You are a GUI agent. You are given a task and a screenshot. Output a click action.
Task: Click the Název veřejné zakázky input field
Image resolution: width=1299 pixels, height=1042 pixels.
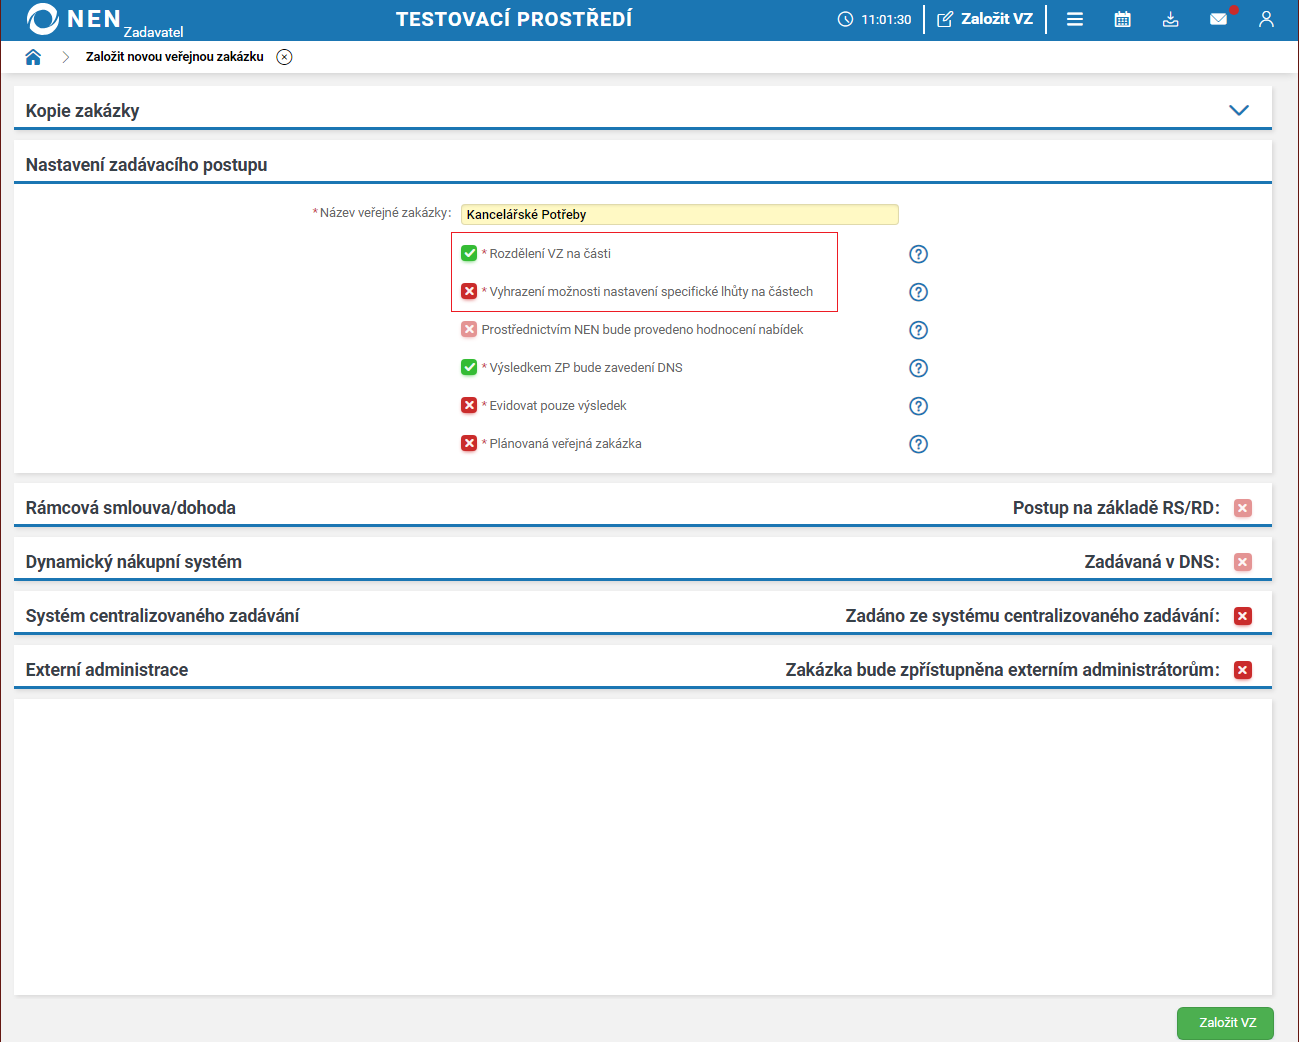click(679, 214)
